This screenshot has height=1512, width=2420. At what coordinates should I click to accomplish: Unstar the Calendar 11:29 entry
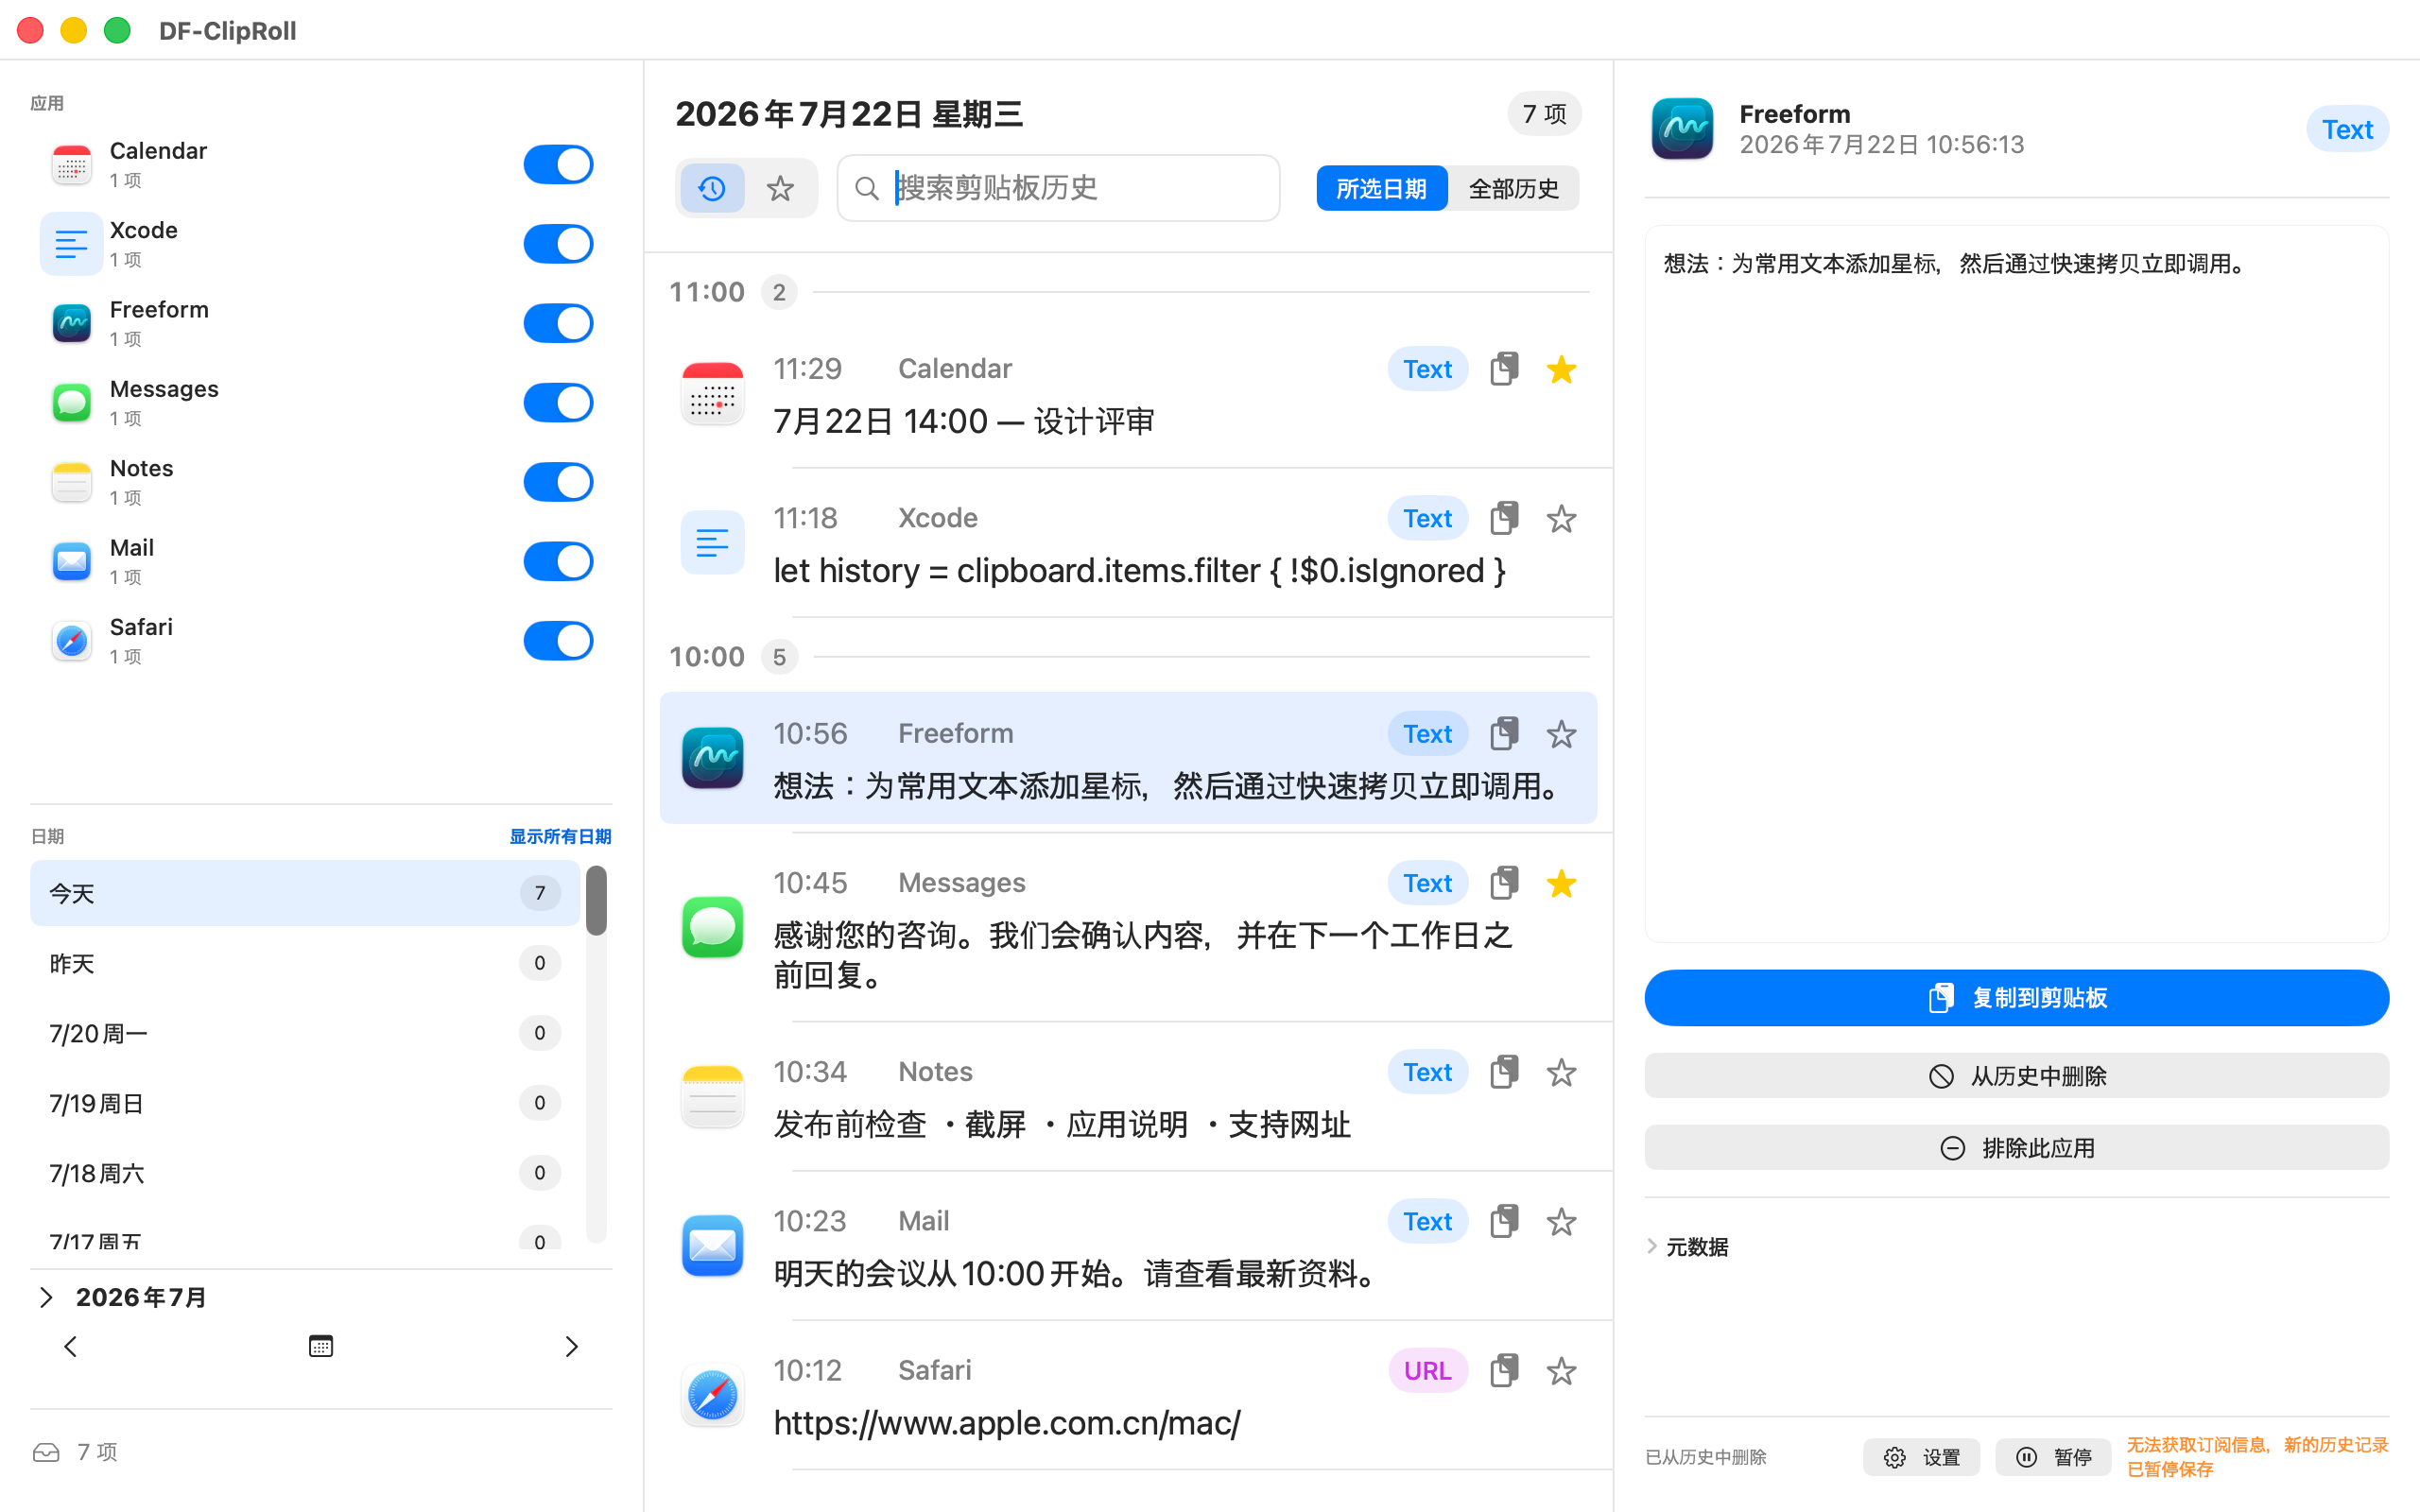click(1561, 369)
